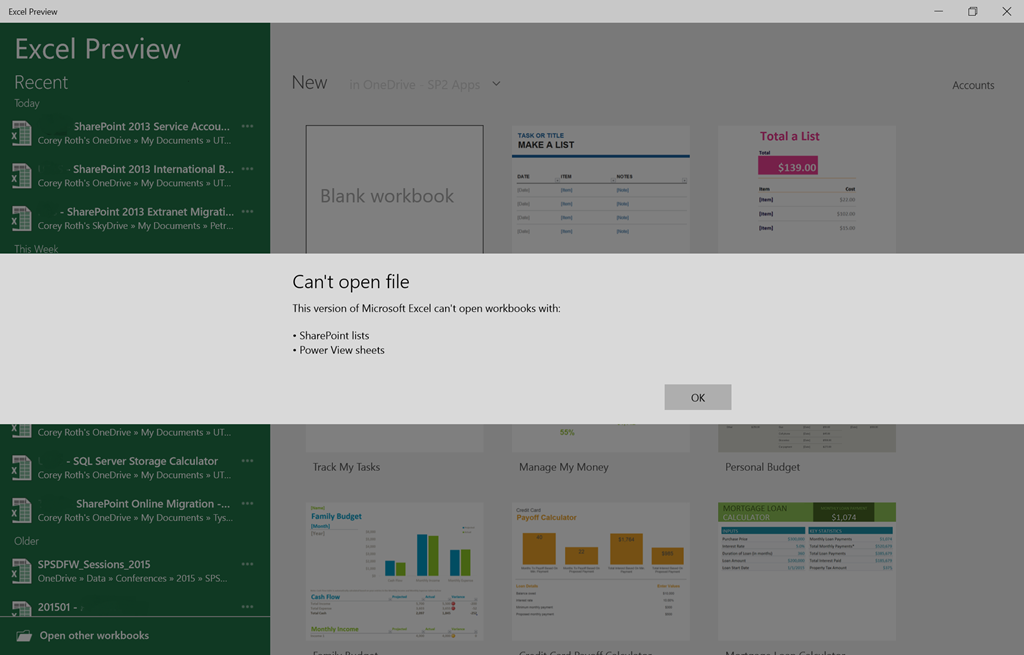This screenshot has height=655, width=1024.
Task: Click the Manage My Money template caption
Action: click(x=564, y=467)
